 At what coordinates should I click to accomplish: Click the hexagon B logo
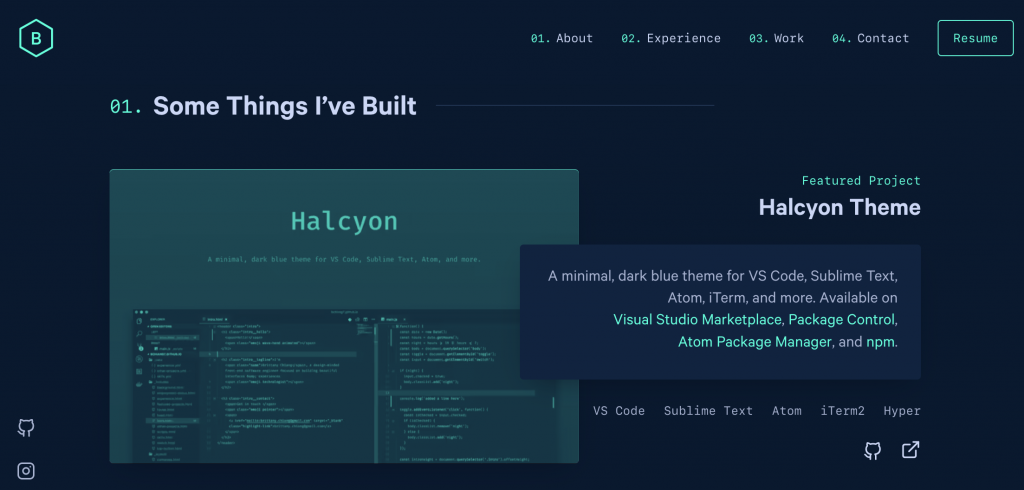pyautogui.click(x=35, y=38)
